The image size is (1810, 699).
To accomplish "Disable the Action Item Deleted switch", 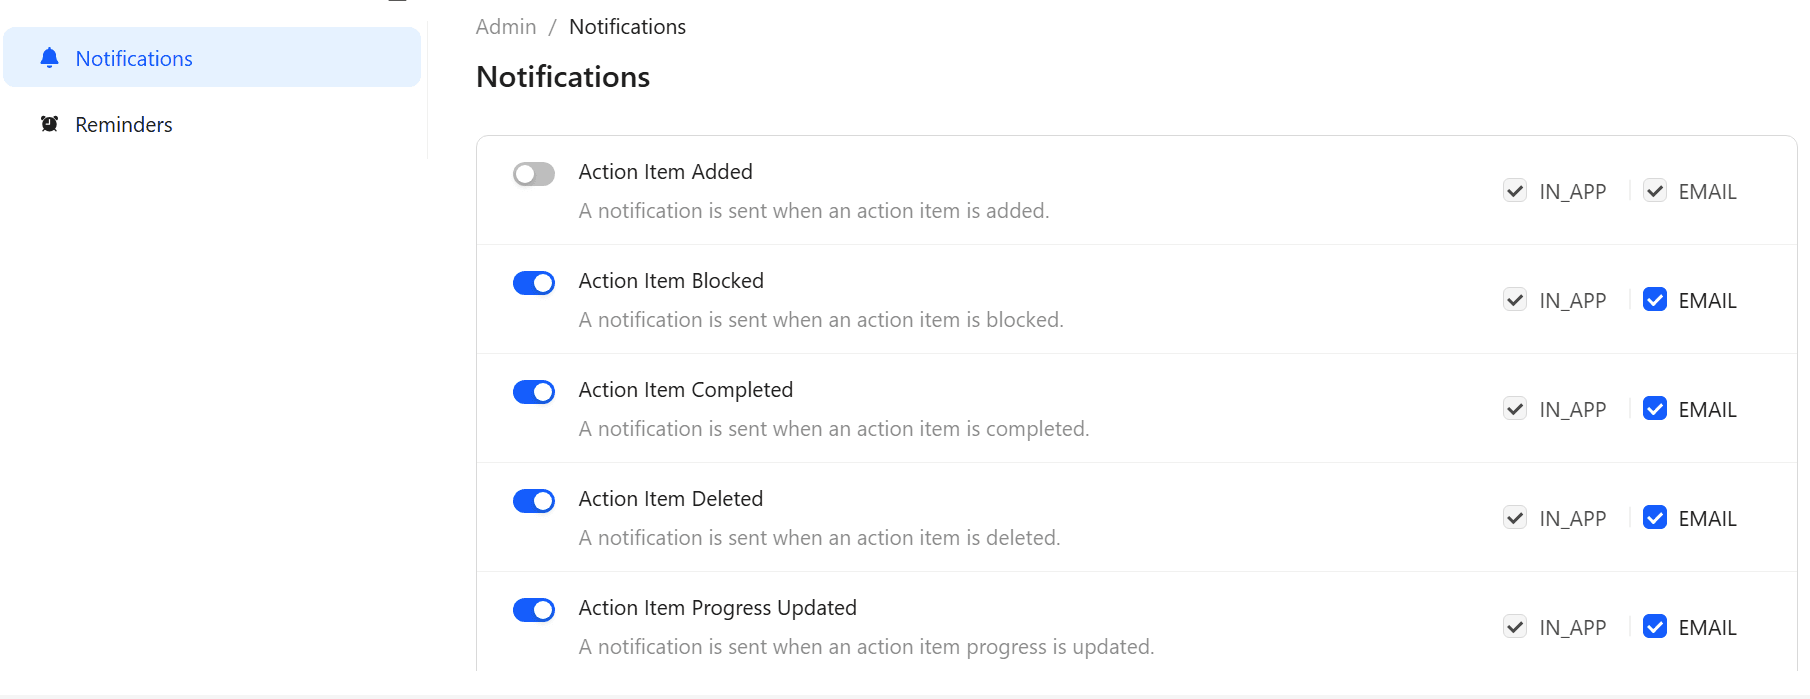I will [x=533, y=500].
